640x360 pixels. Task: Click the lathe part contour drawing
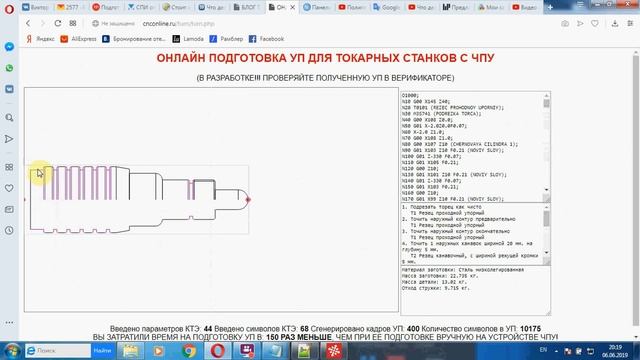[139, 199]
